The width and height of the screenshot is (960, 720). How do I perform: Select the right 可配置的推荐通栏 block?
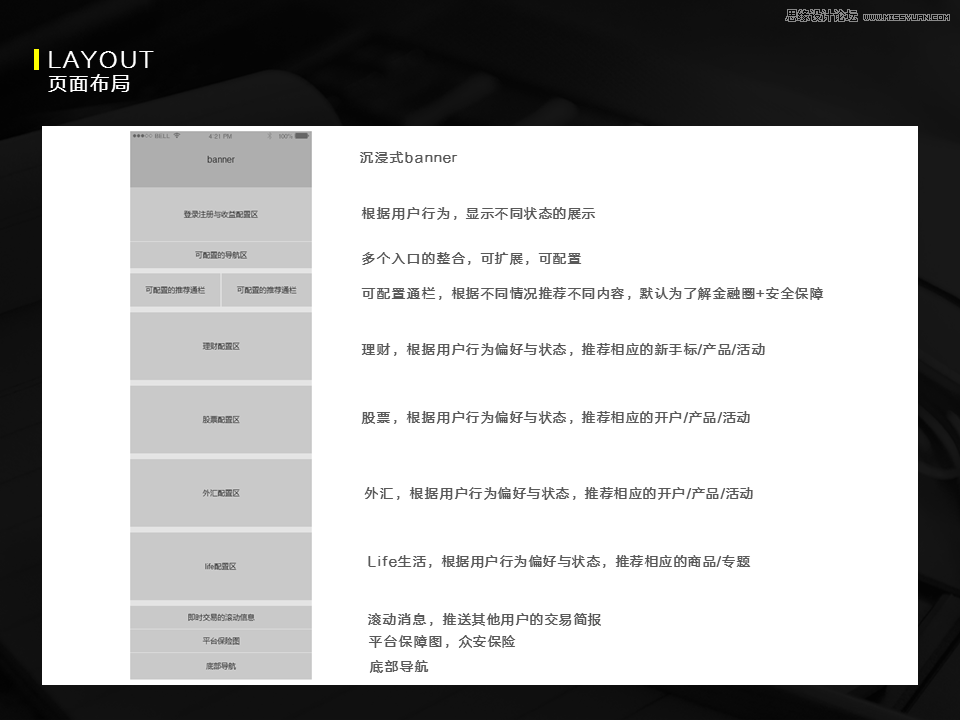click(x=266, y=290)
